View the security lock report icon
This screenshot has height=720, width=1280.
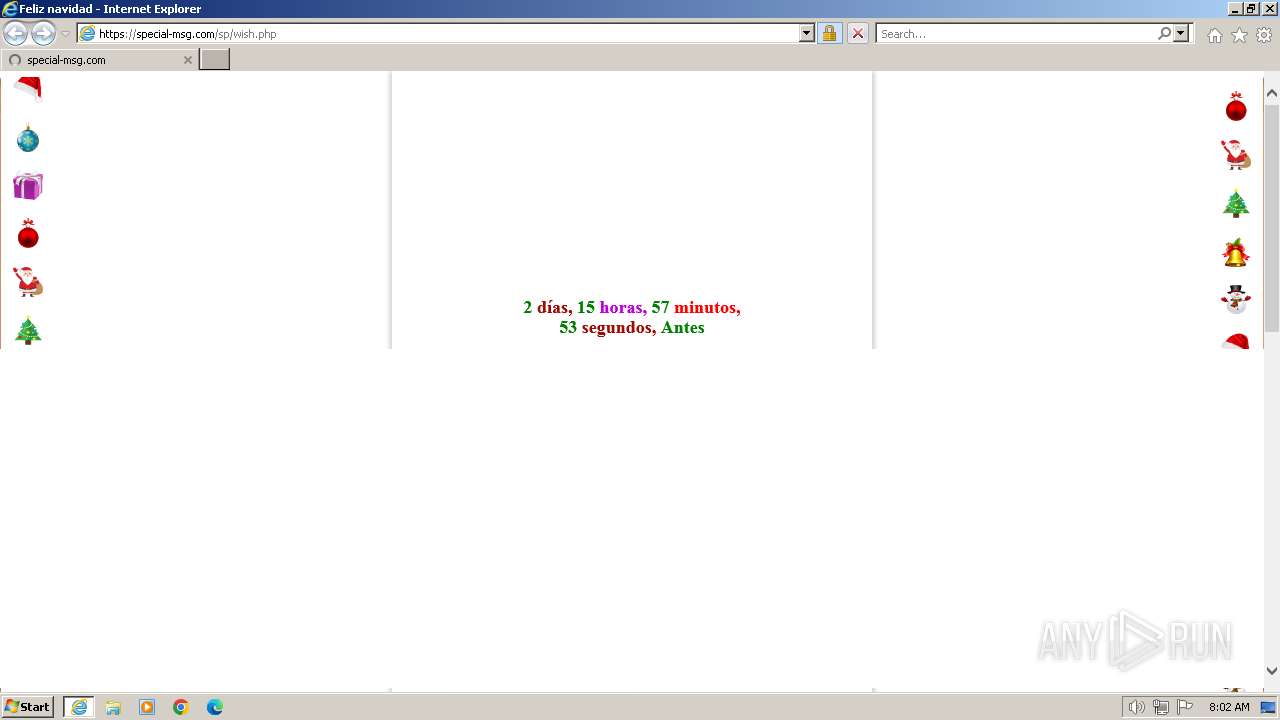coord(829,33)
